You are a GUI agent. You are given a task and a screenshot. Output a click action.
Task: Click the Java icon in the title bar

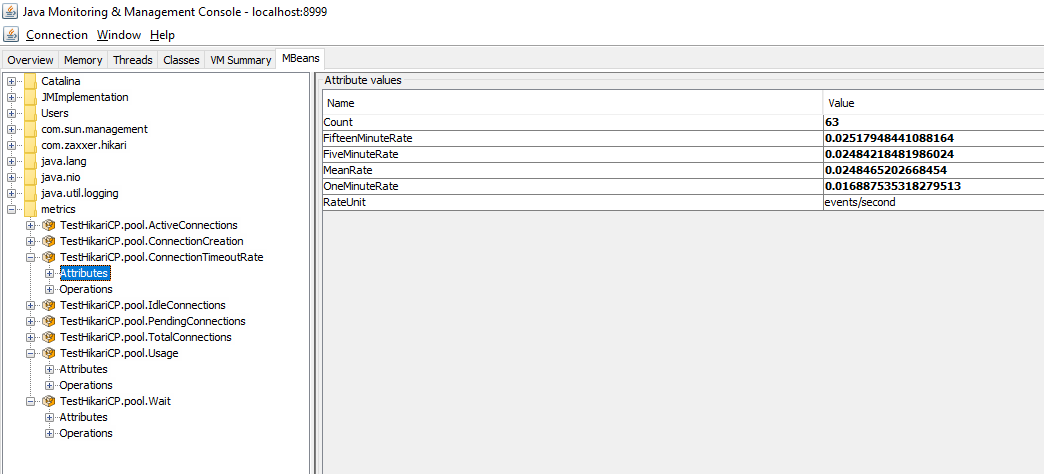11,11
